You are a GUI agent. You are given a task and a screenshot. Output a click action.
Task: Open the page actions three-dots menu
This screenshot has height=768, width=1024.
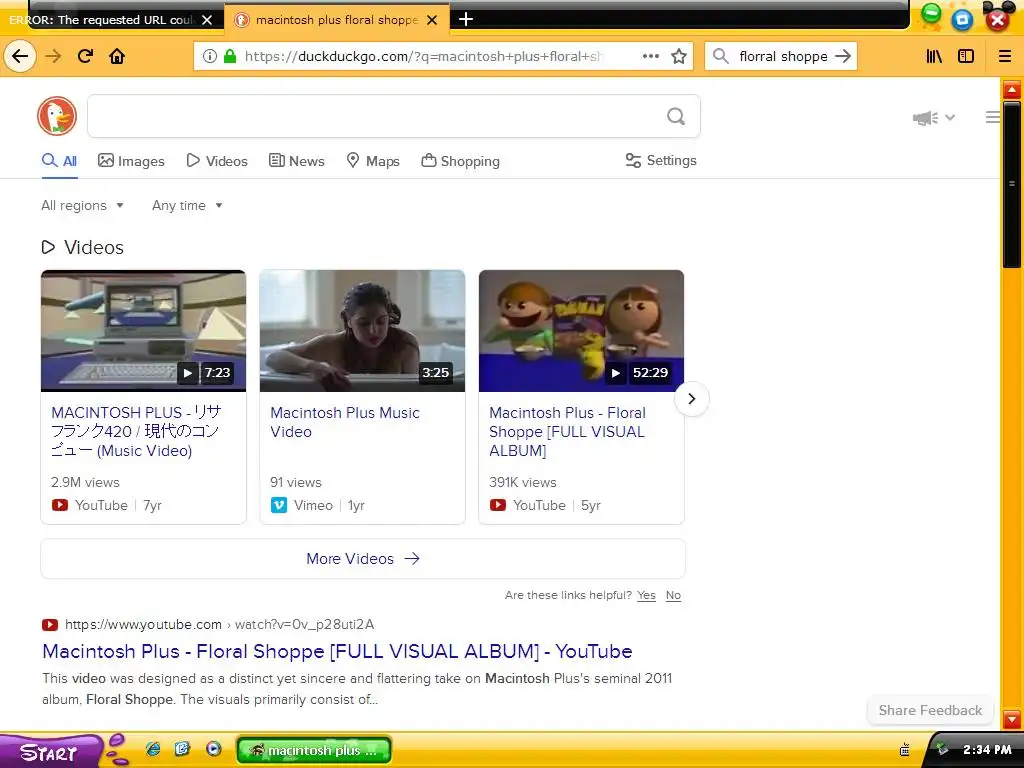pyautogui.click(x=650, y=56)
